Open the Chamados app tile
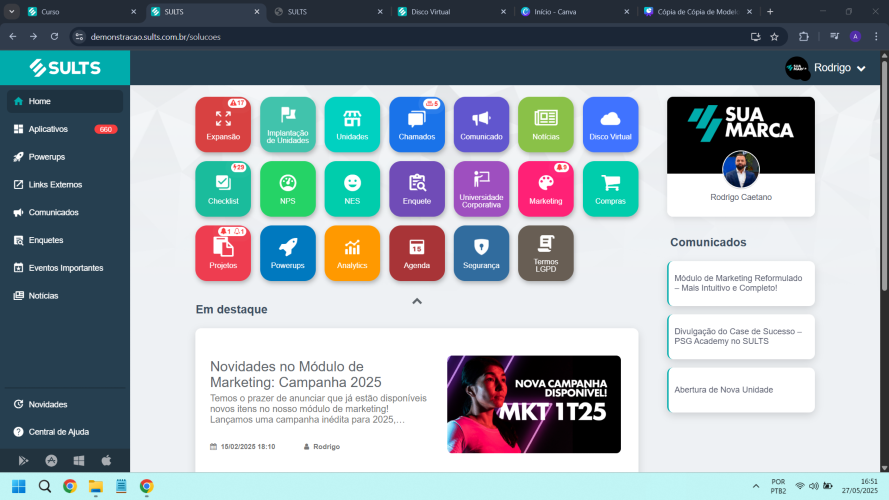The width and height of the screenshot is (889, 500). click(417, 124)
